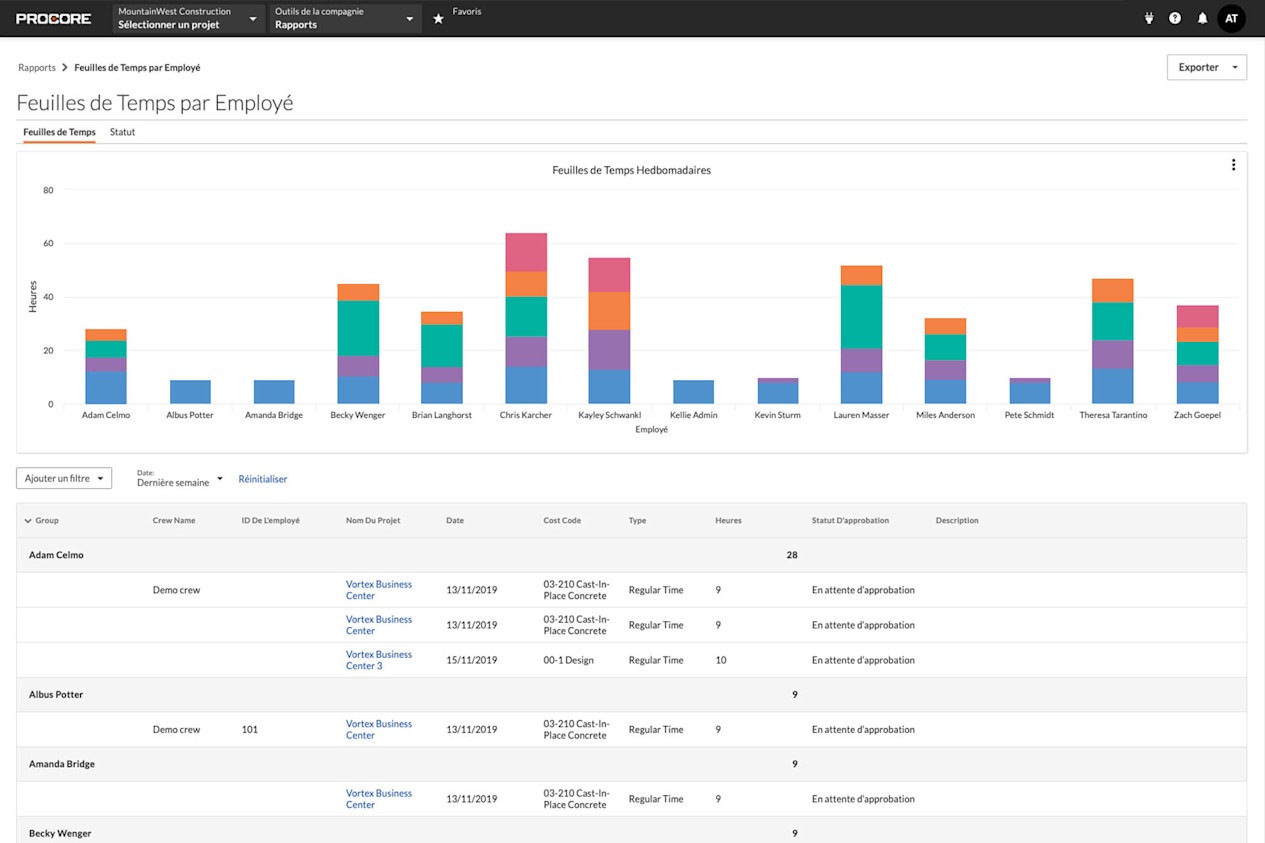The image size is (1265, 843).
Task: Click the Miles Anderson chart bar
Action: 945,361
